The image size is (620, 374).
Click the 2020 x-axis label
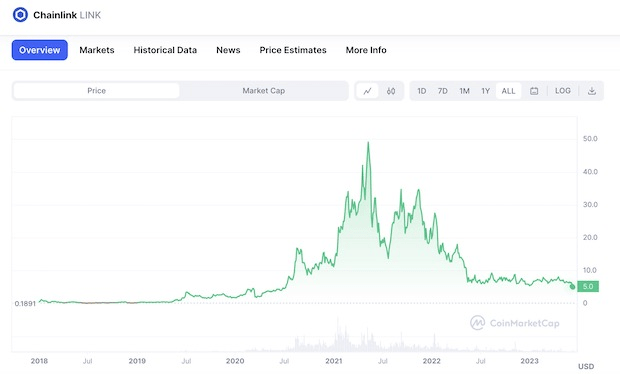pos(235,361)
